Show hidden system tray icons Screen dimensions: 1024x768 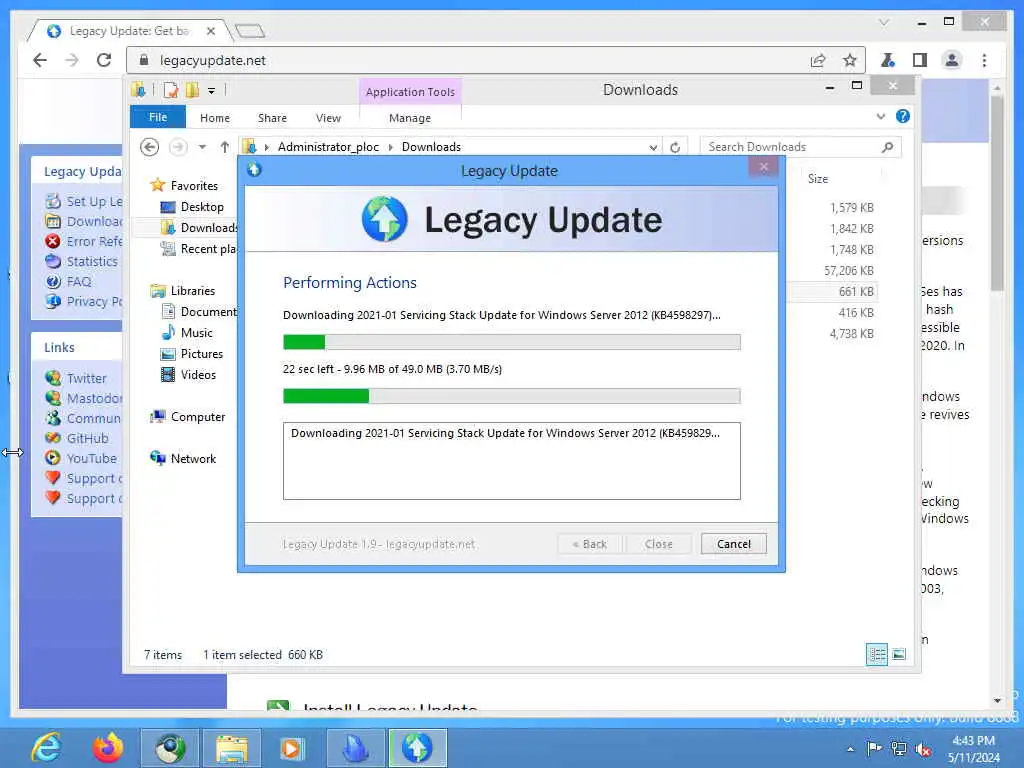(850, 749)
